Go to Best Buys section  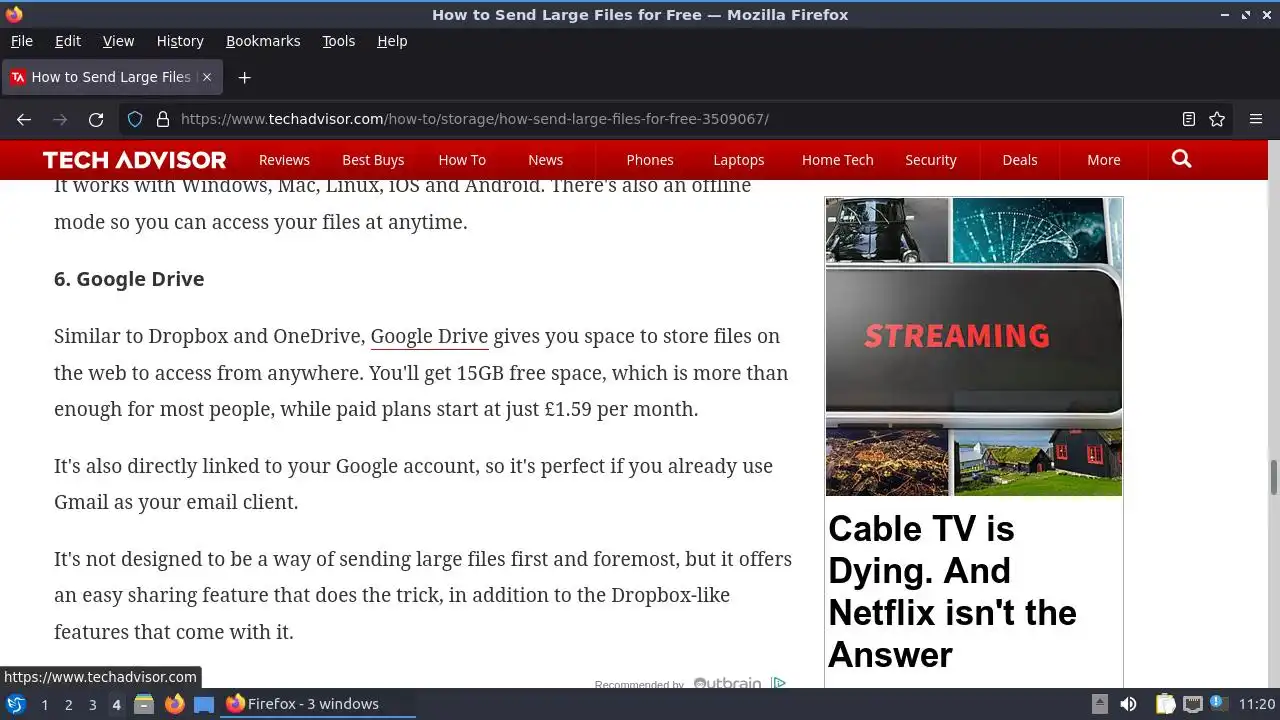click(373, 160)
